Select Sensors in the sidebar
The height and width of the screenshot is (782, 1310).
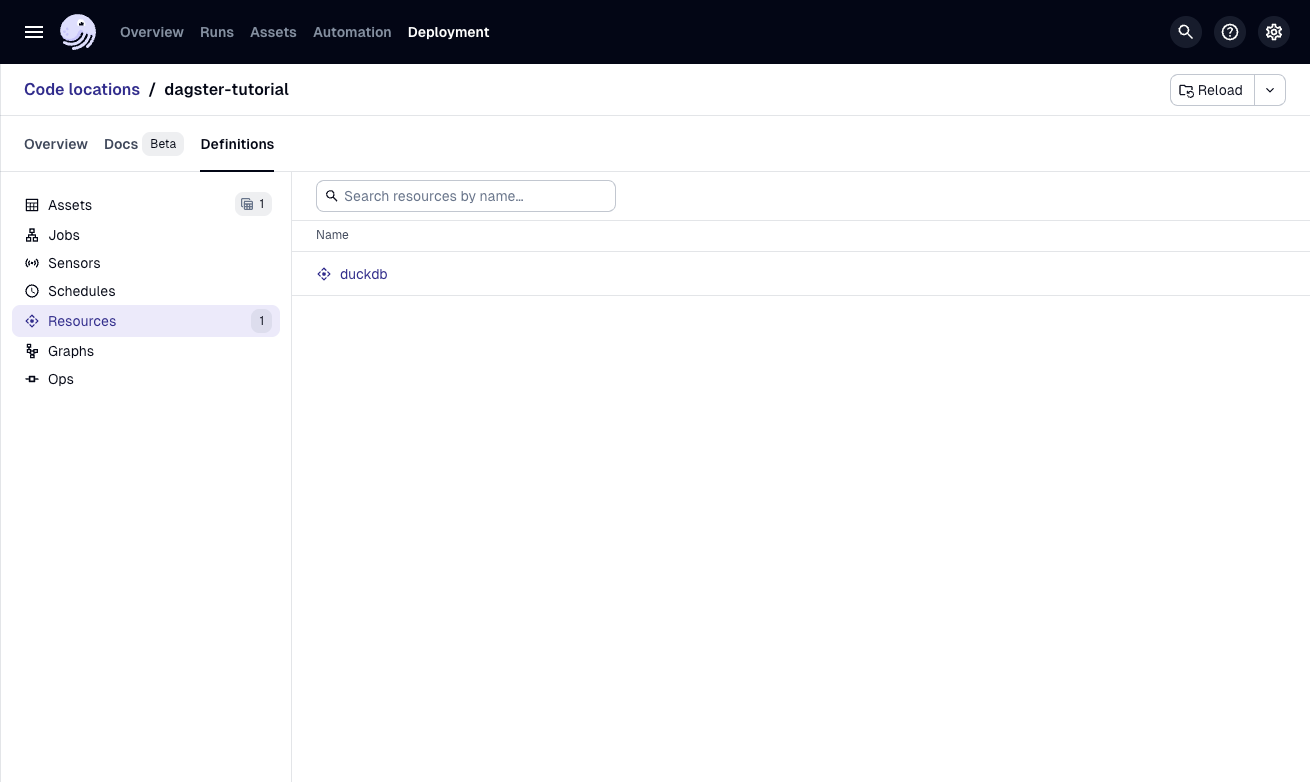pos(74,263)
